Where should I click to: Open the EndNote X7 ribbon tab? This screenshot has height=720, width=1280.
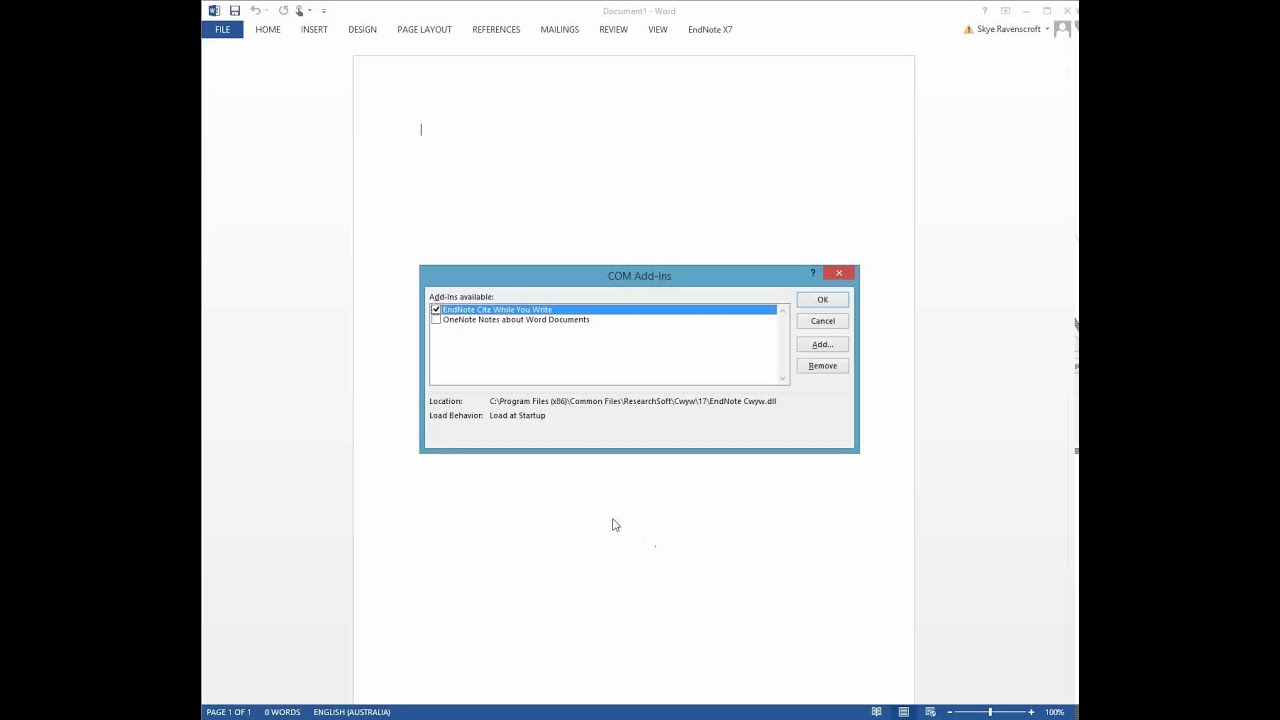tap(710, 29)
